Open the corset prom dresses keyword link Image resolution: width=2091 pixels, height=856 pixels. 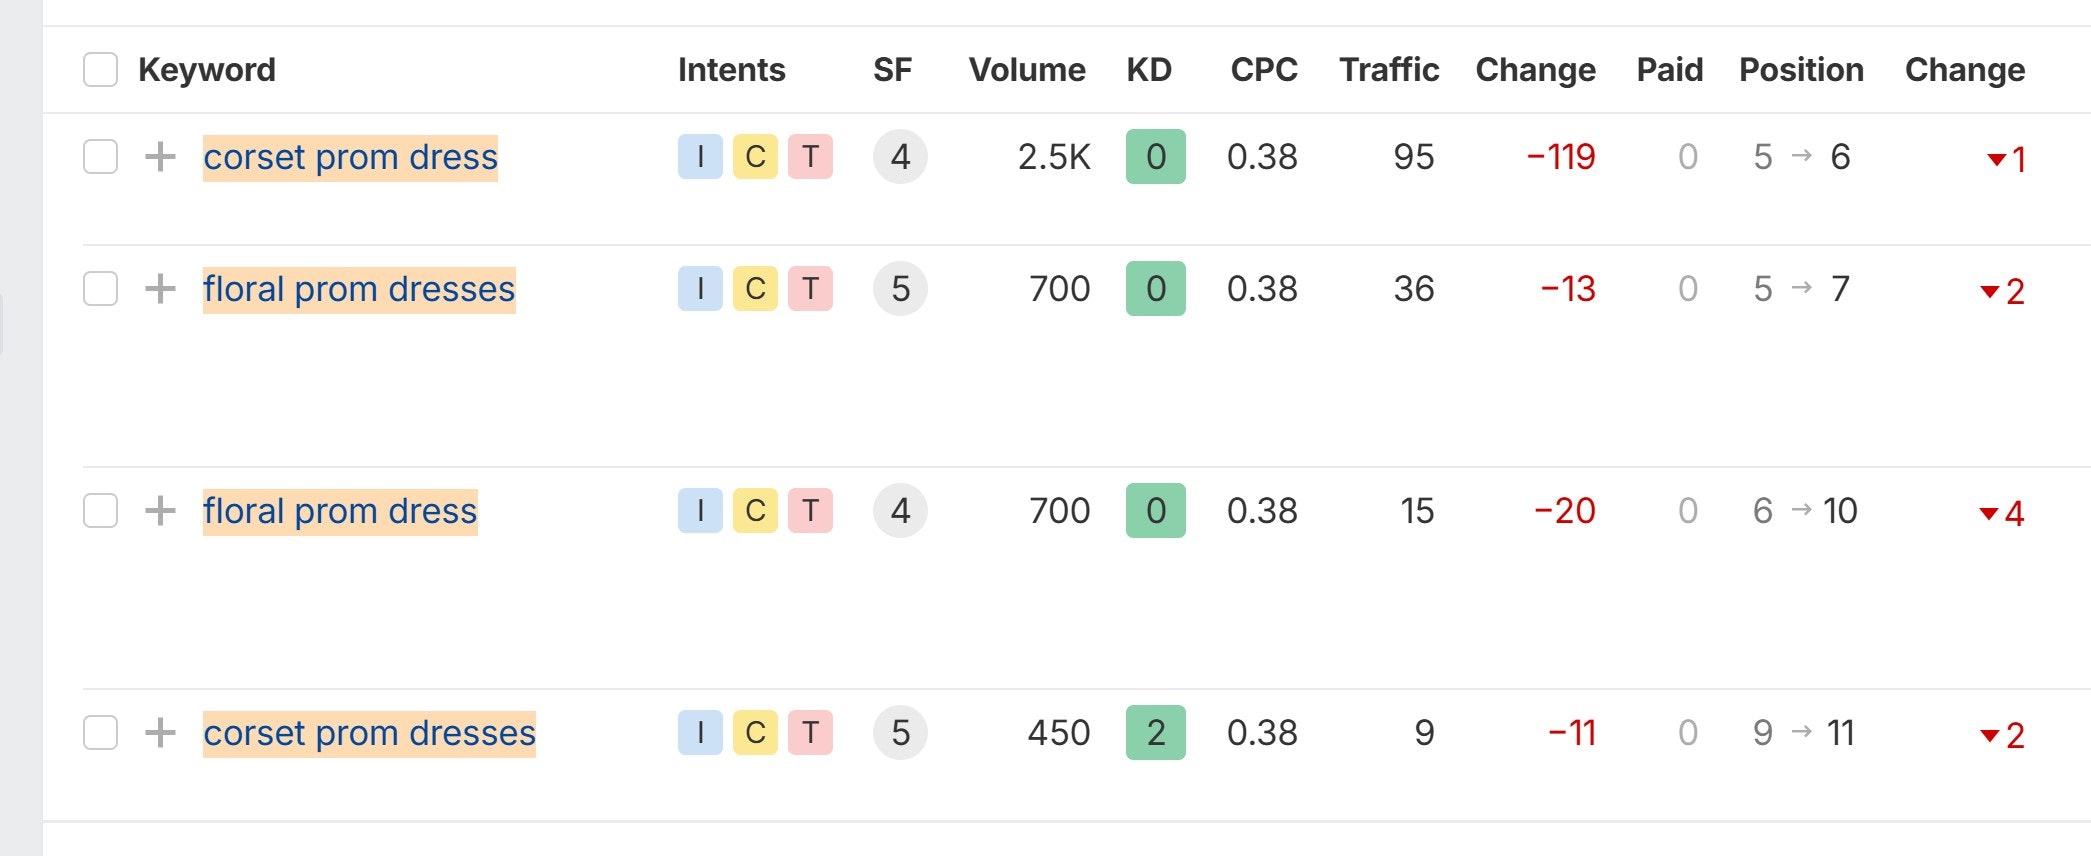369,733
